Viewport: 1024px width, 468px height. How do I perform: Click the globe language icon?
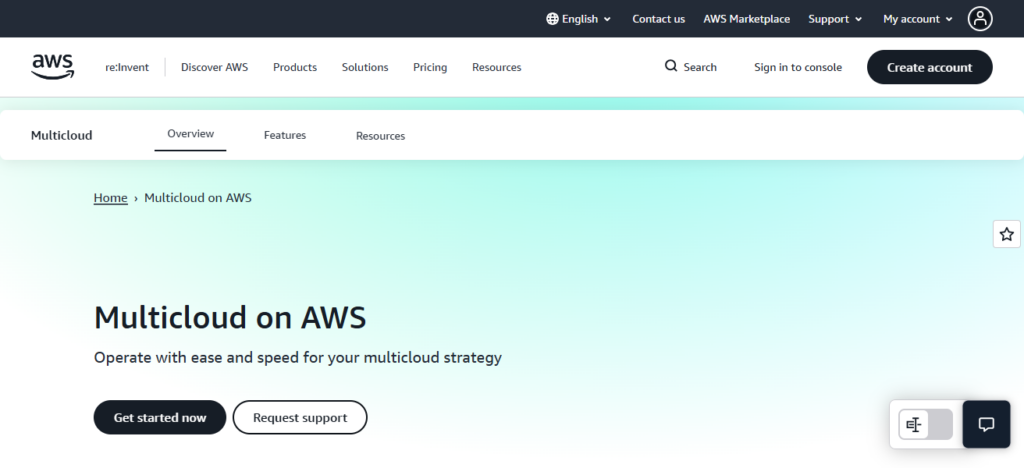[x=552, y=19]
